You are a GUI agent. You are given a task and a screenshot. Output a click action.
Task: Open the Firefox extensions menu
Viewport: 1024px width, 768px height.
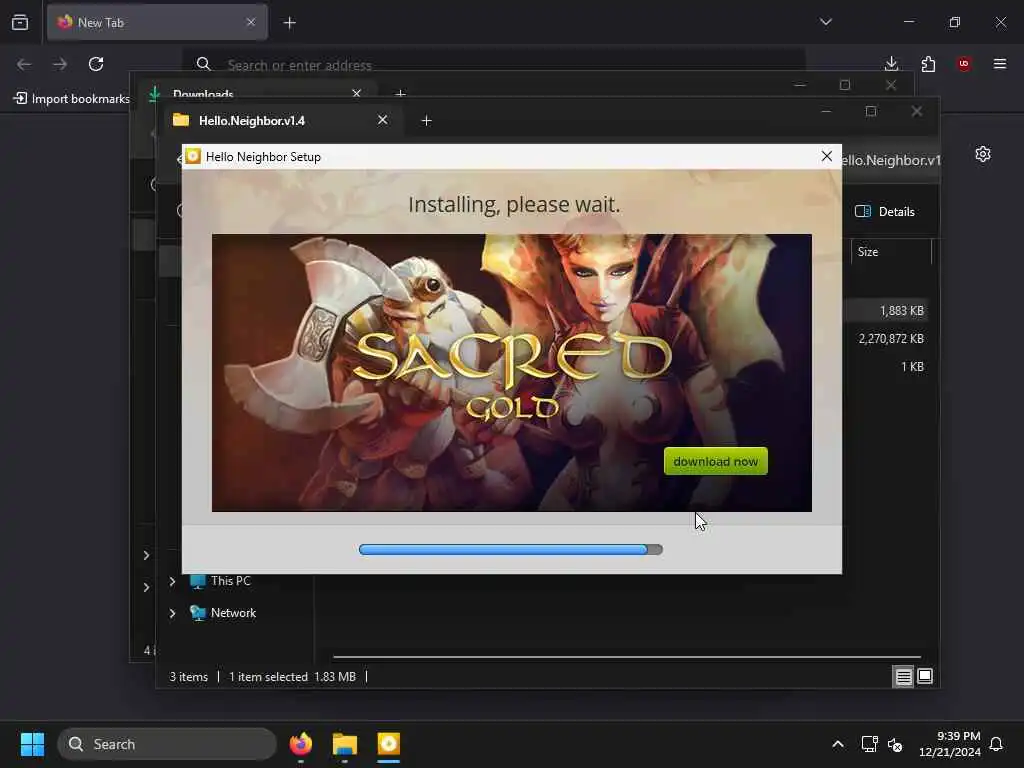[928, 63]
